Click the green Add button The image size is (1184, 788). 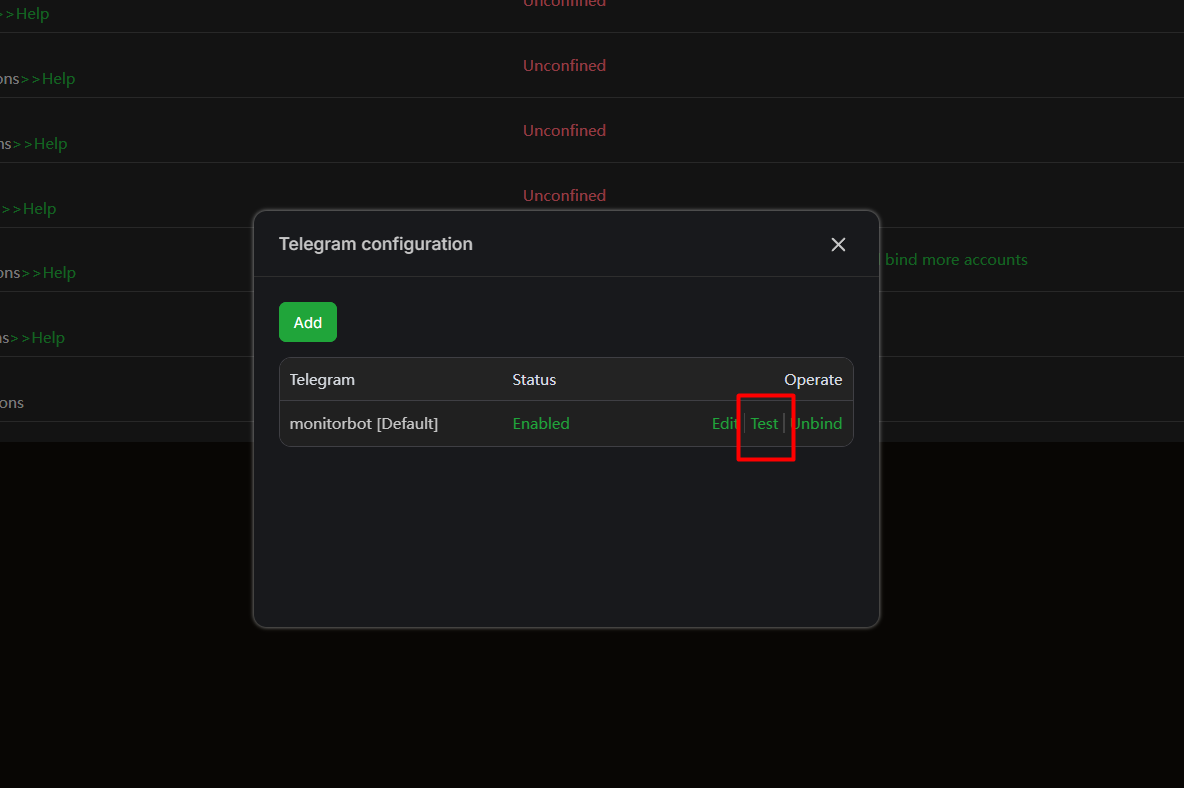[307, 322]
